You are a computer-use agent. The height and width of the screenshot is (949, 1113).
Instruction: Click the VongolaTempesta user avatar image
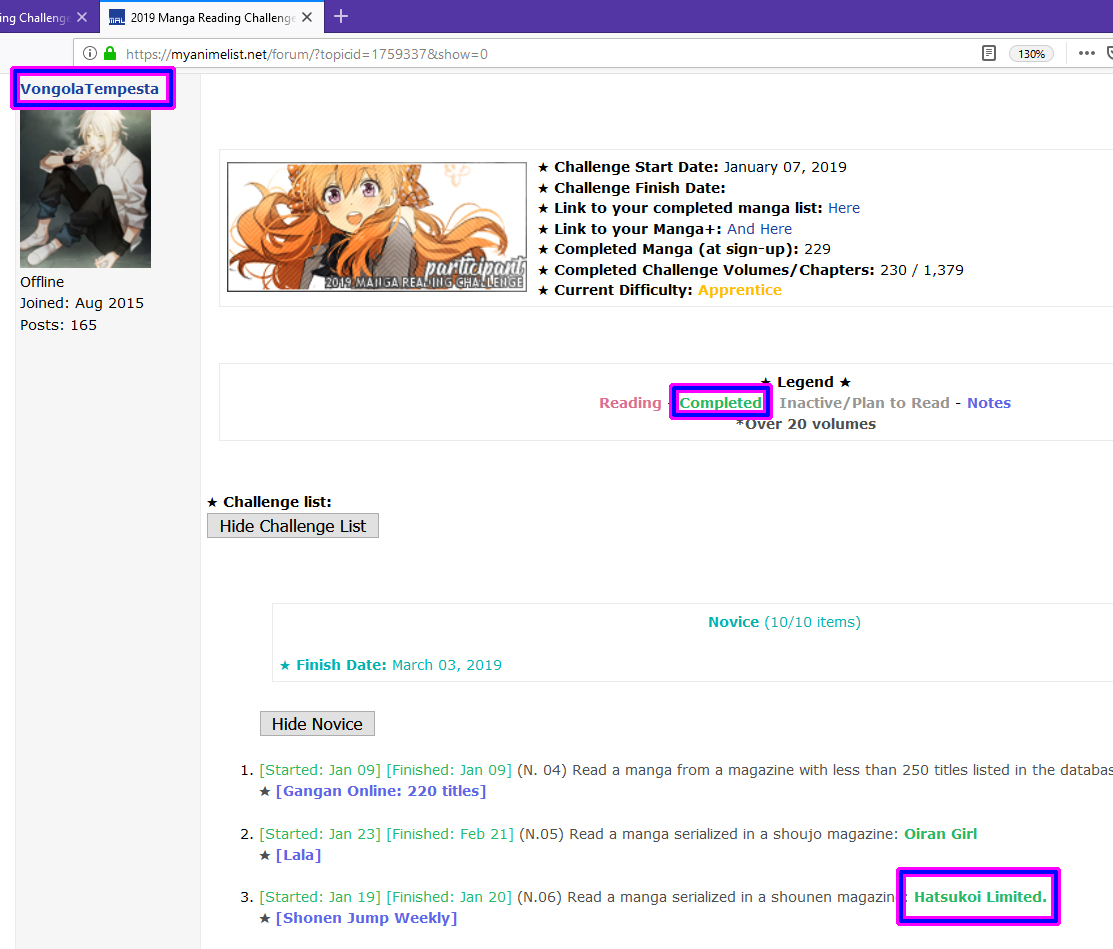pyautogui.click(x=85, y=188)
